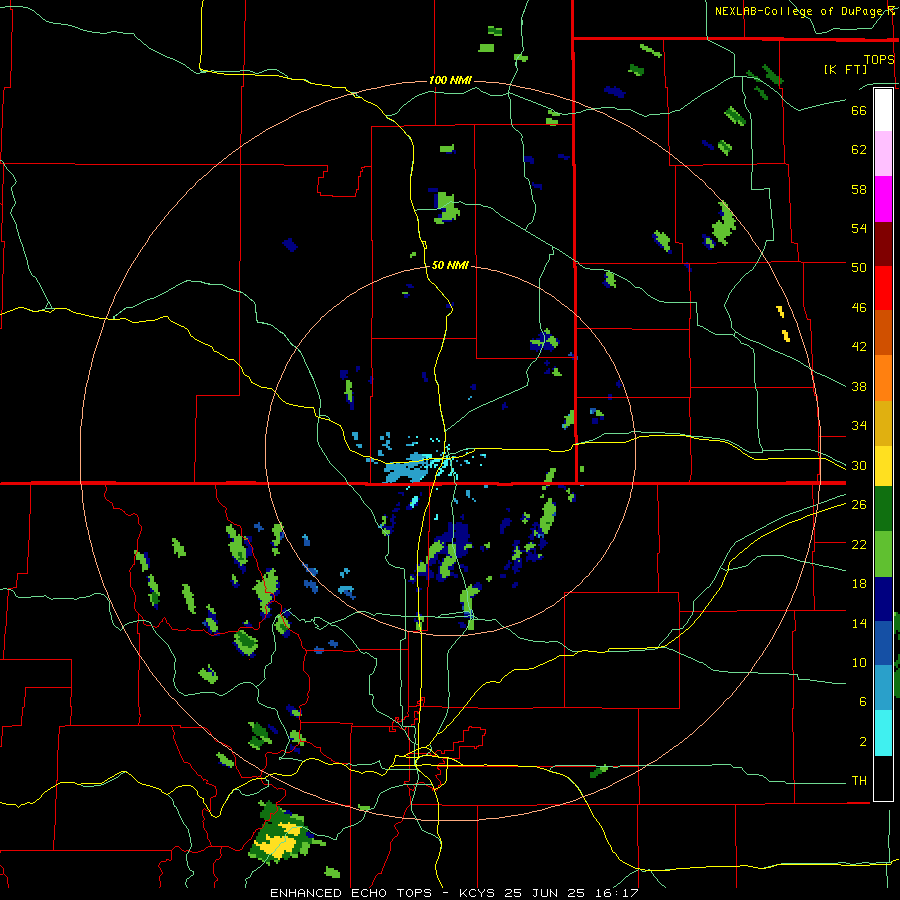Click the navy blue legend swatch

(x=883, y=599)
